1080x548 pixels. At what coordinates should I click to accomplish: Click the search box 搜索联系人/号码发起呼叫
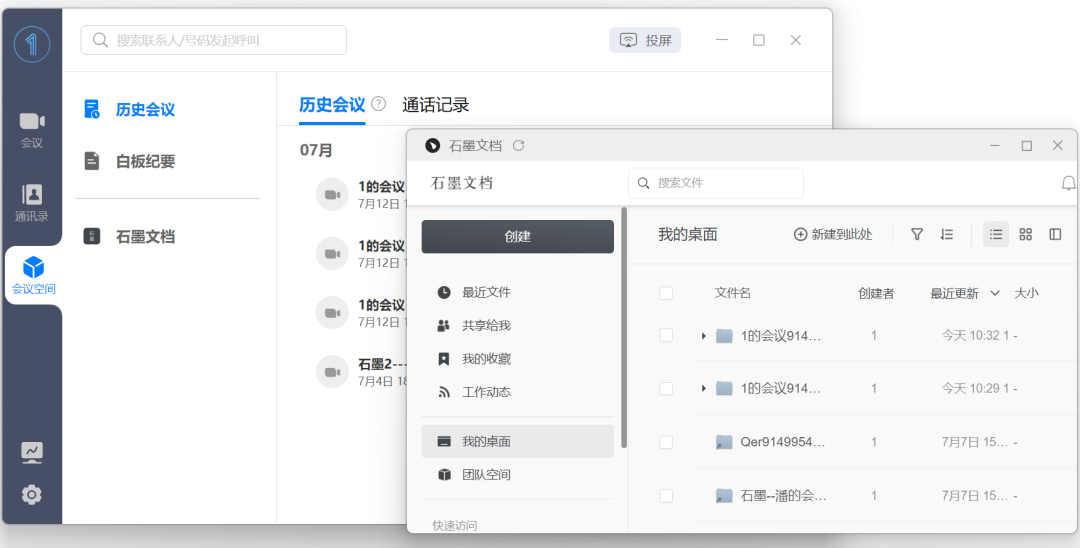tap(214, 40)
